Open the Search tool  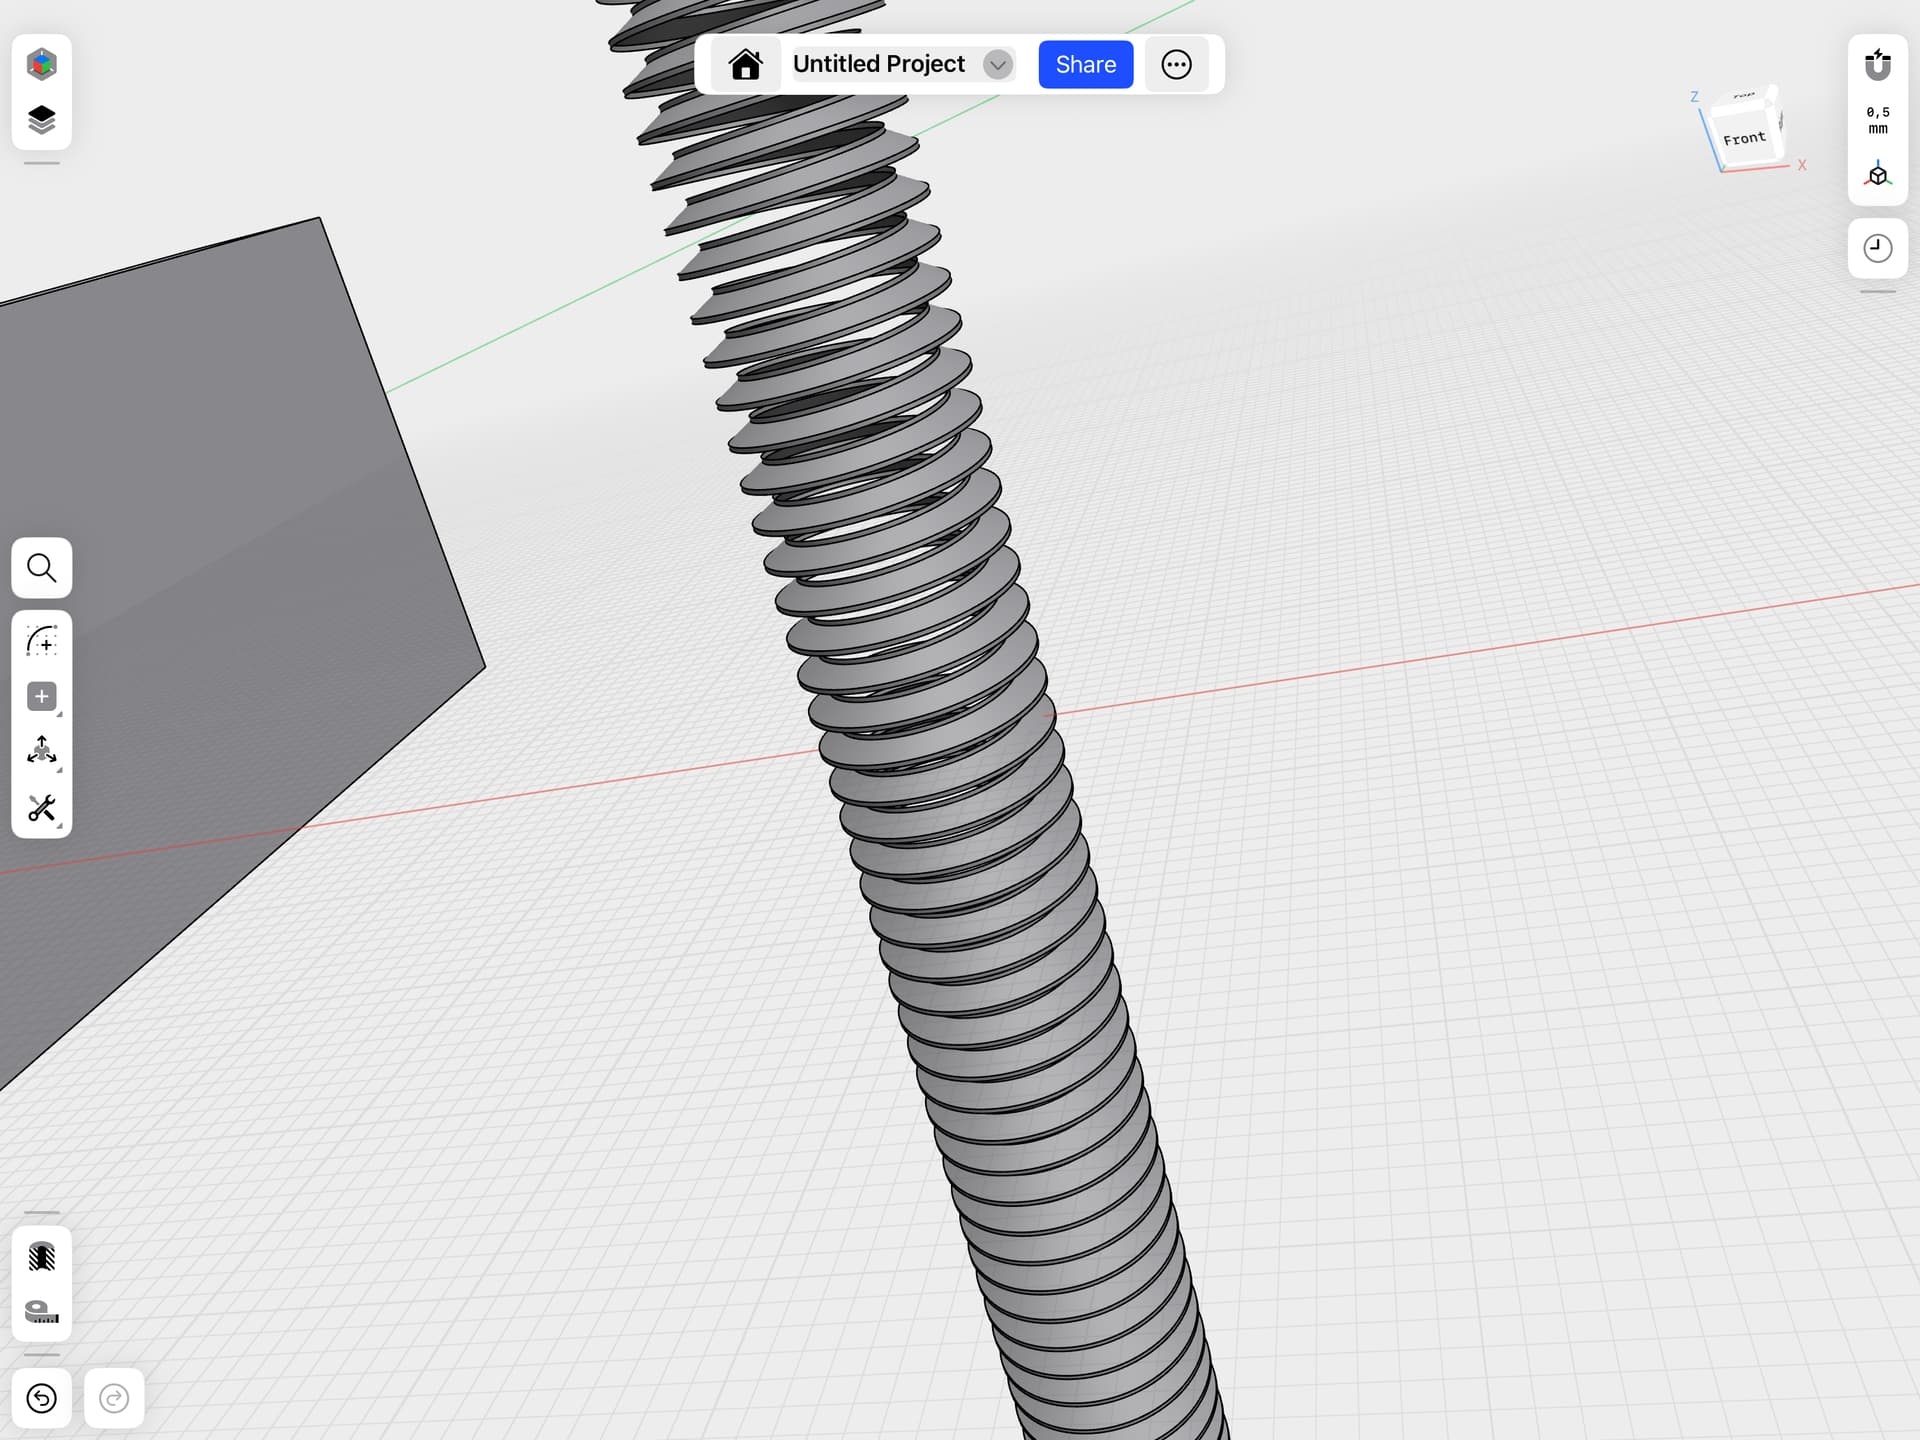tap(41, 568)
